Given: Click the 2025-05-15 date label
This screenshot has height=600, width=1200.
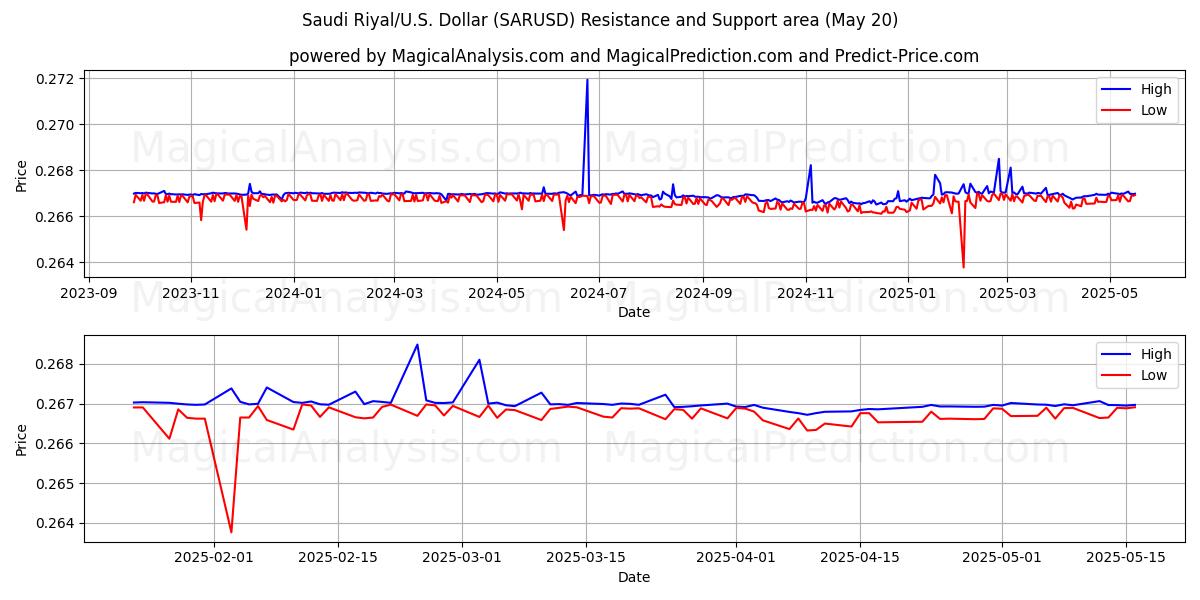Looking at the screenshot, I should [x=1126, y=558].
